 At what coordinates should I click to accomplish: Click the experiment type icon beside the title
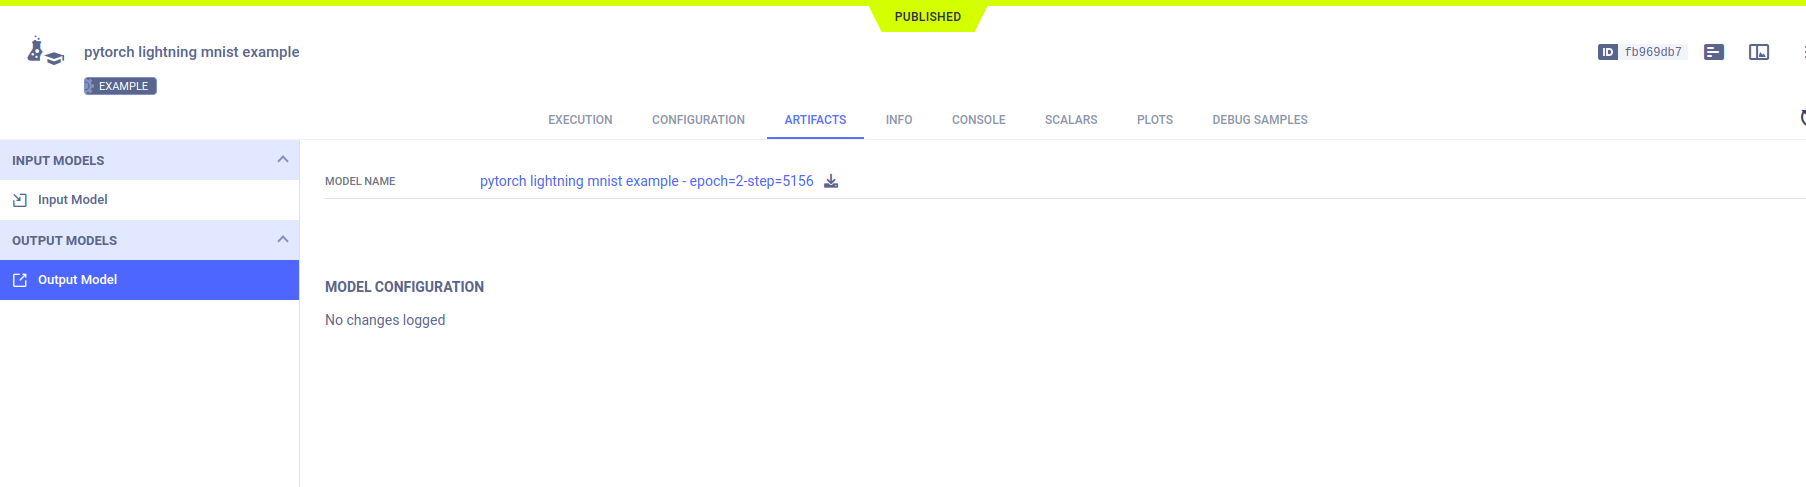[45, 51]
